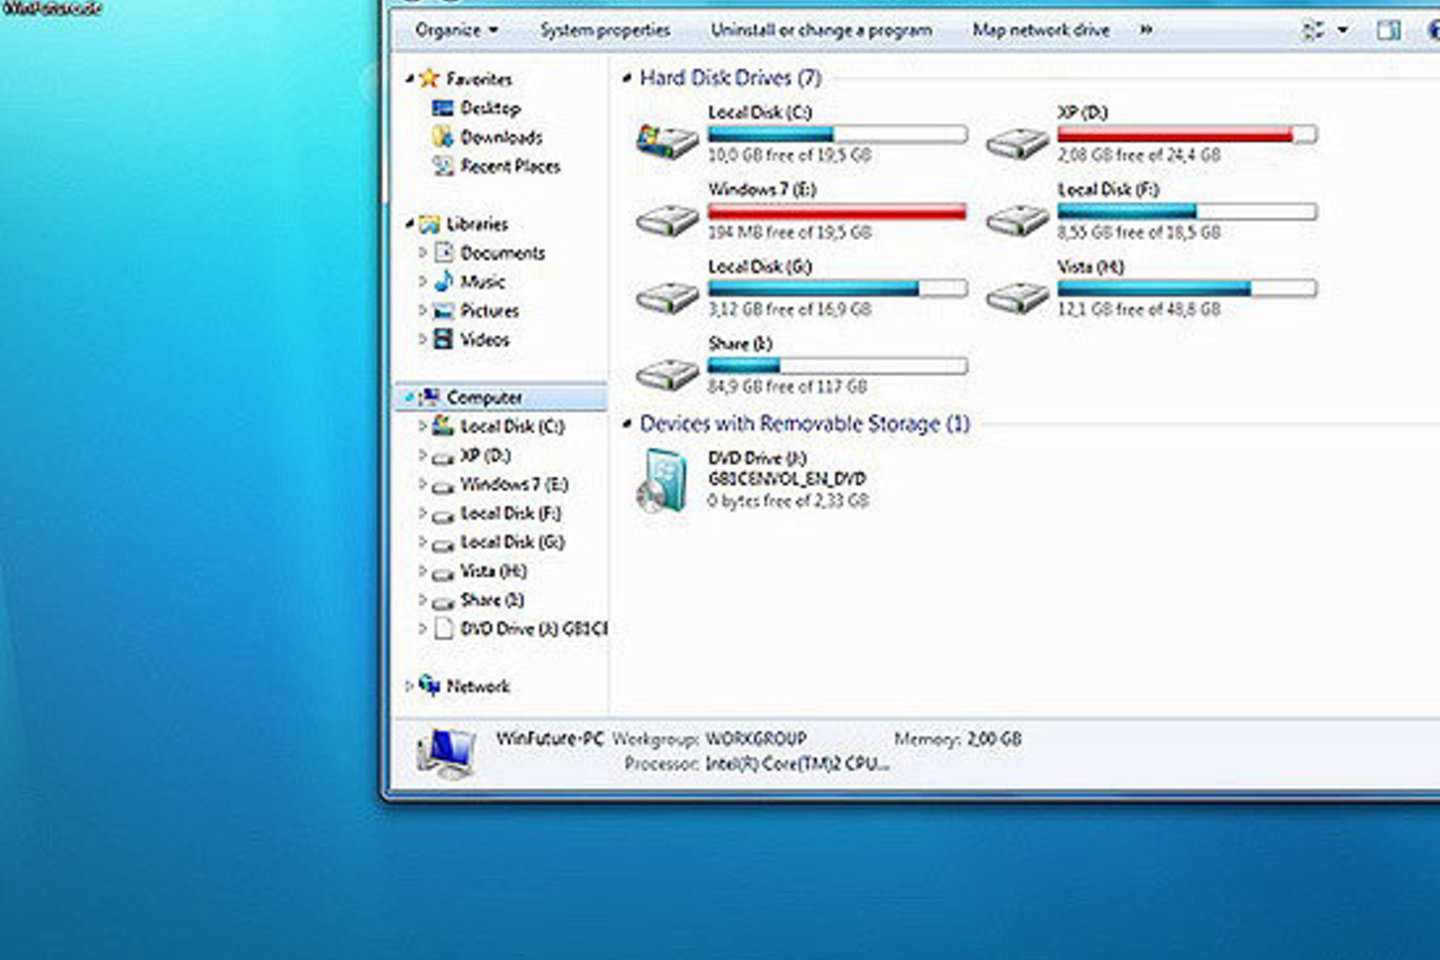Click the 'WORKGROUP' value in details pane
This screenshot has height=960, width=1440.
(x=756, y=739)
